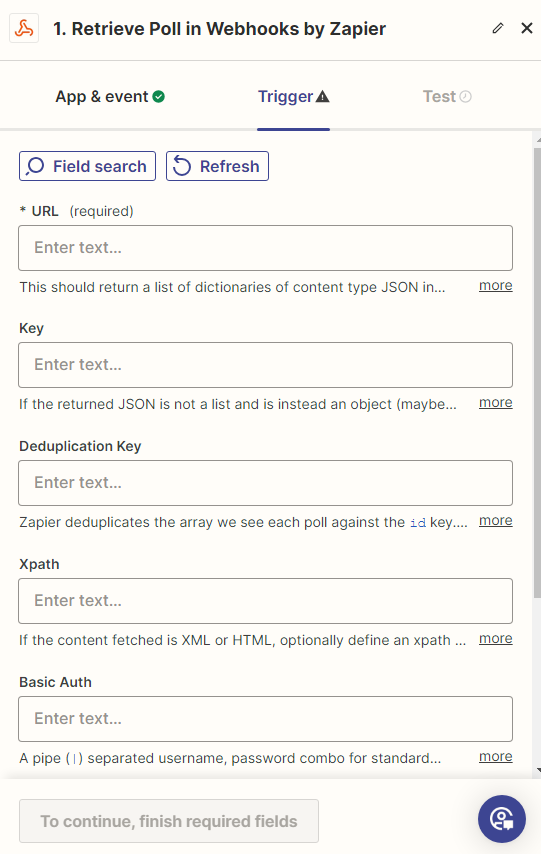
Task: Open the help chat bubble icon
Action: coord(502,819)
